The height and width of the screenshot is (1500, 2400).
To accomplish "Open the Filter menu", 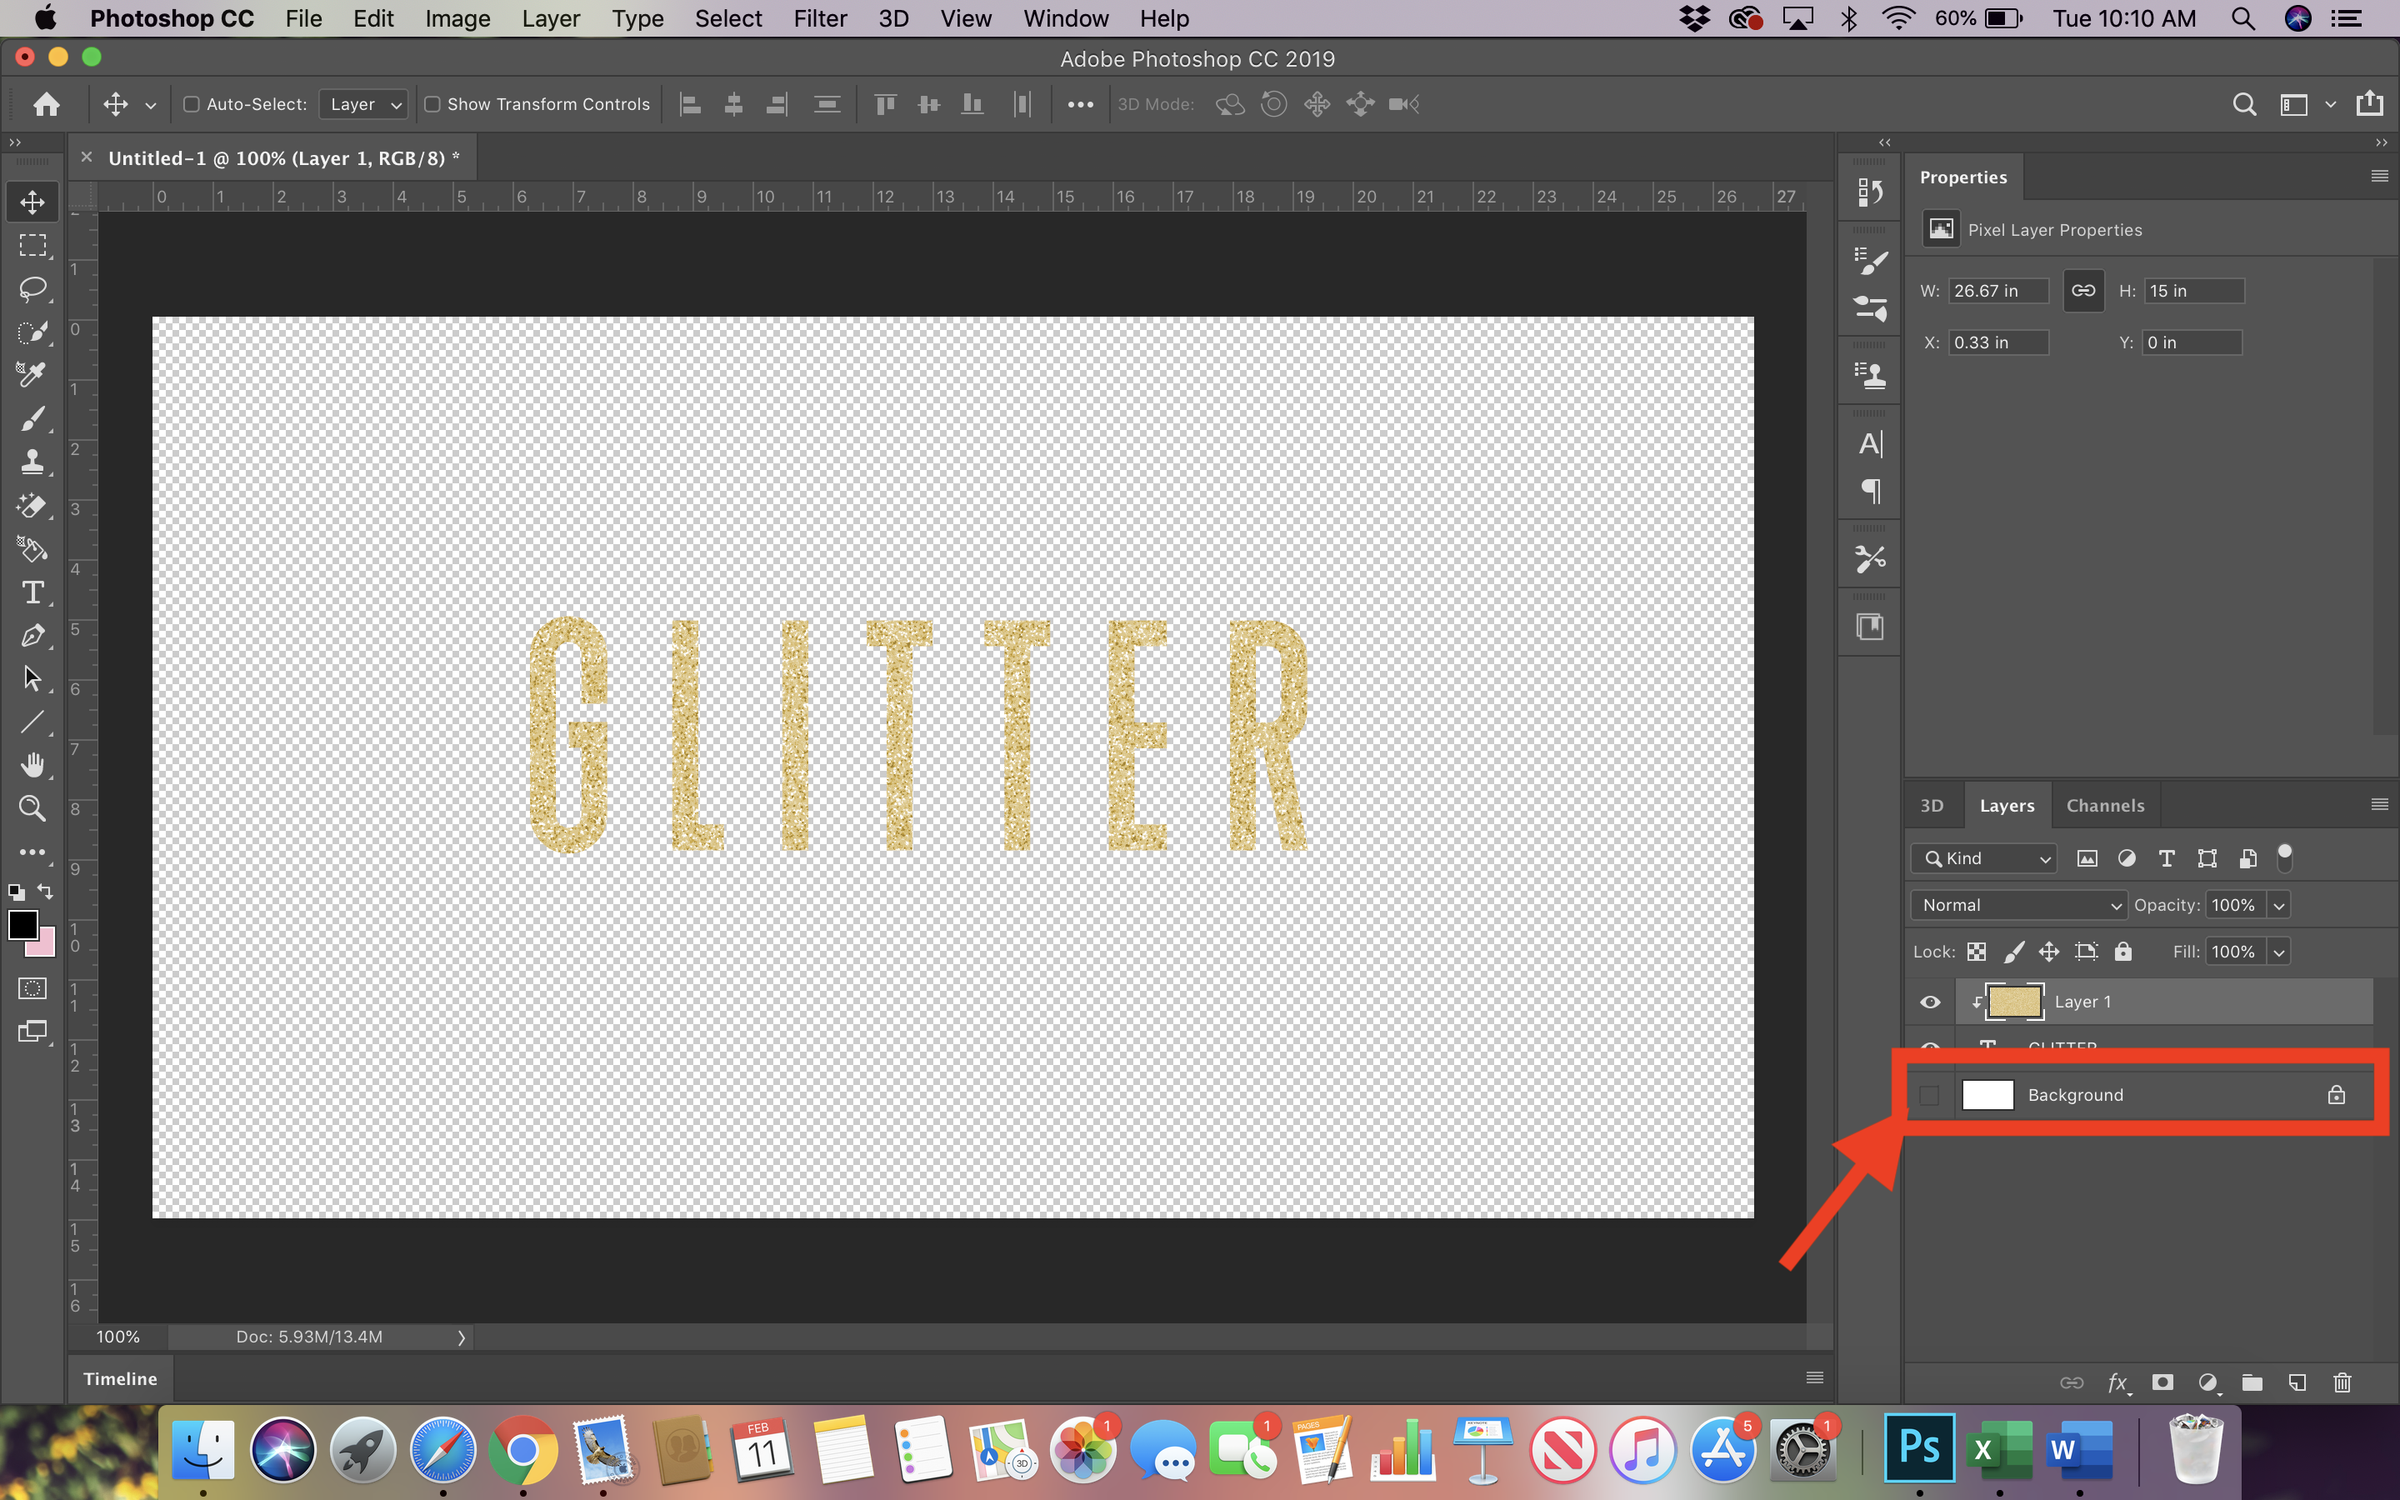I will (x=820, y=18).
